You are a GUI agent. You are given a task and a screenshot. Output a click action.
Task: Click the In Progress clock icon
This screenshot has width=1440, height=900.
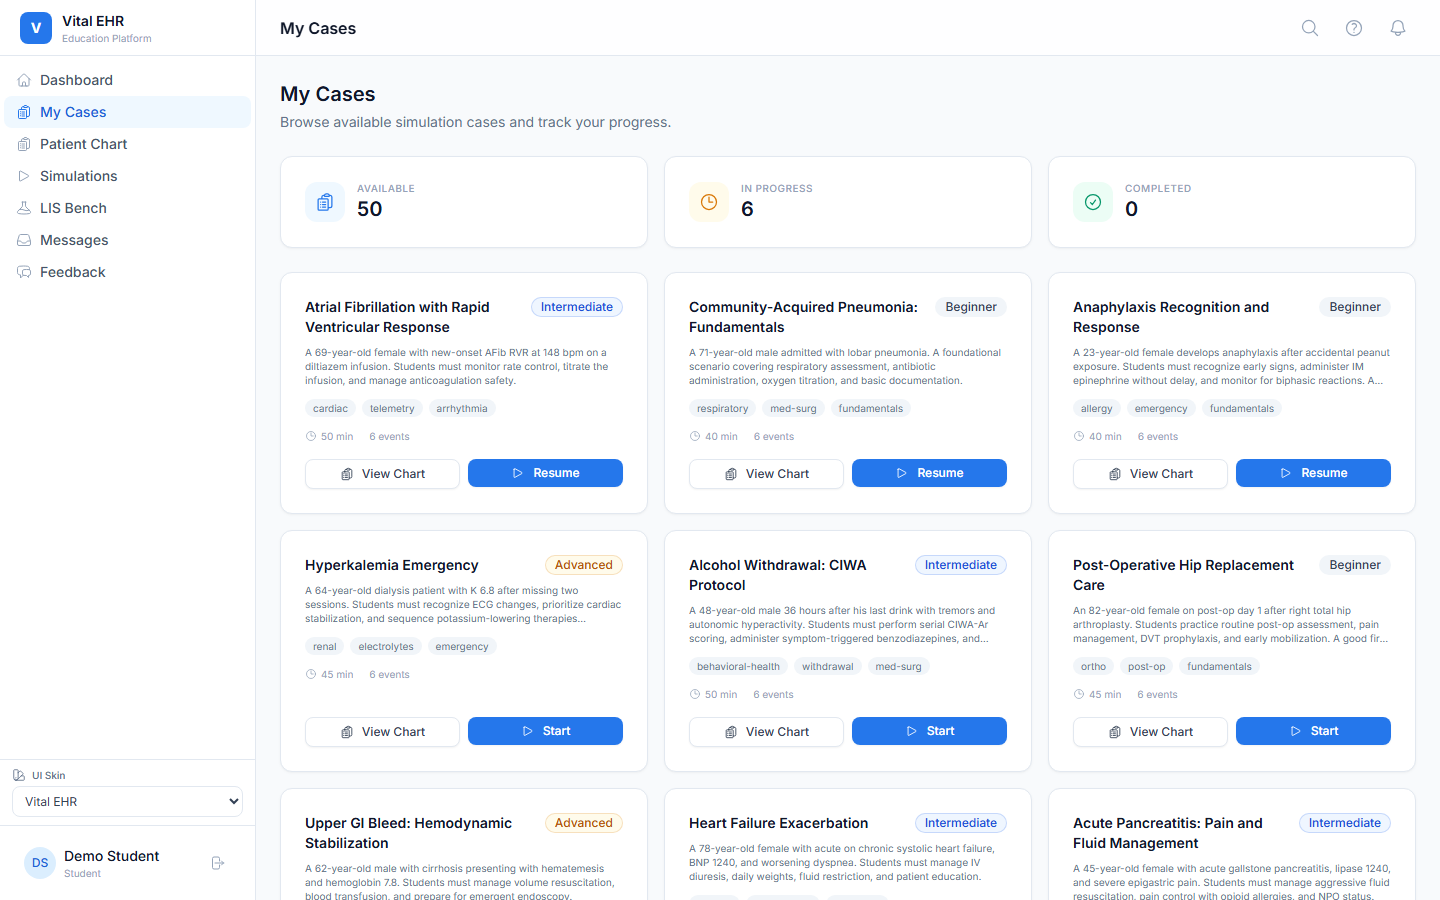[x=709, y=202]
